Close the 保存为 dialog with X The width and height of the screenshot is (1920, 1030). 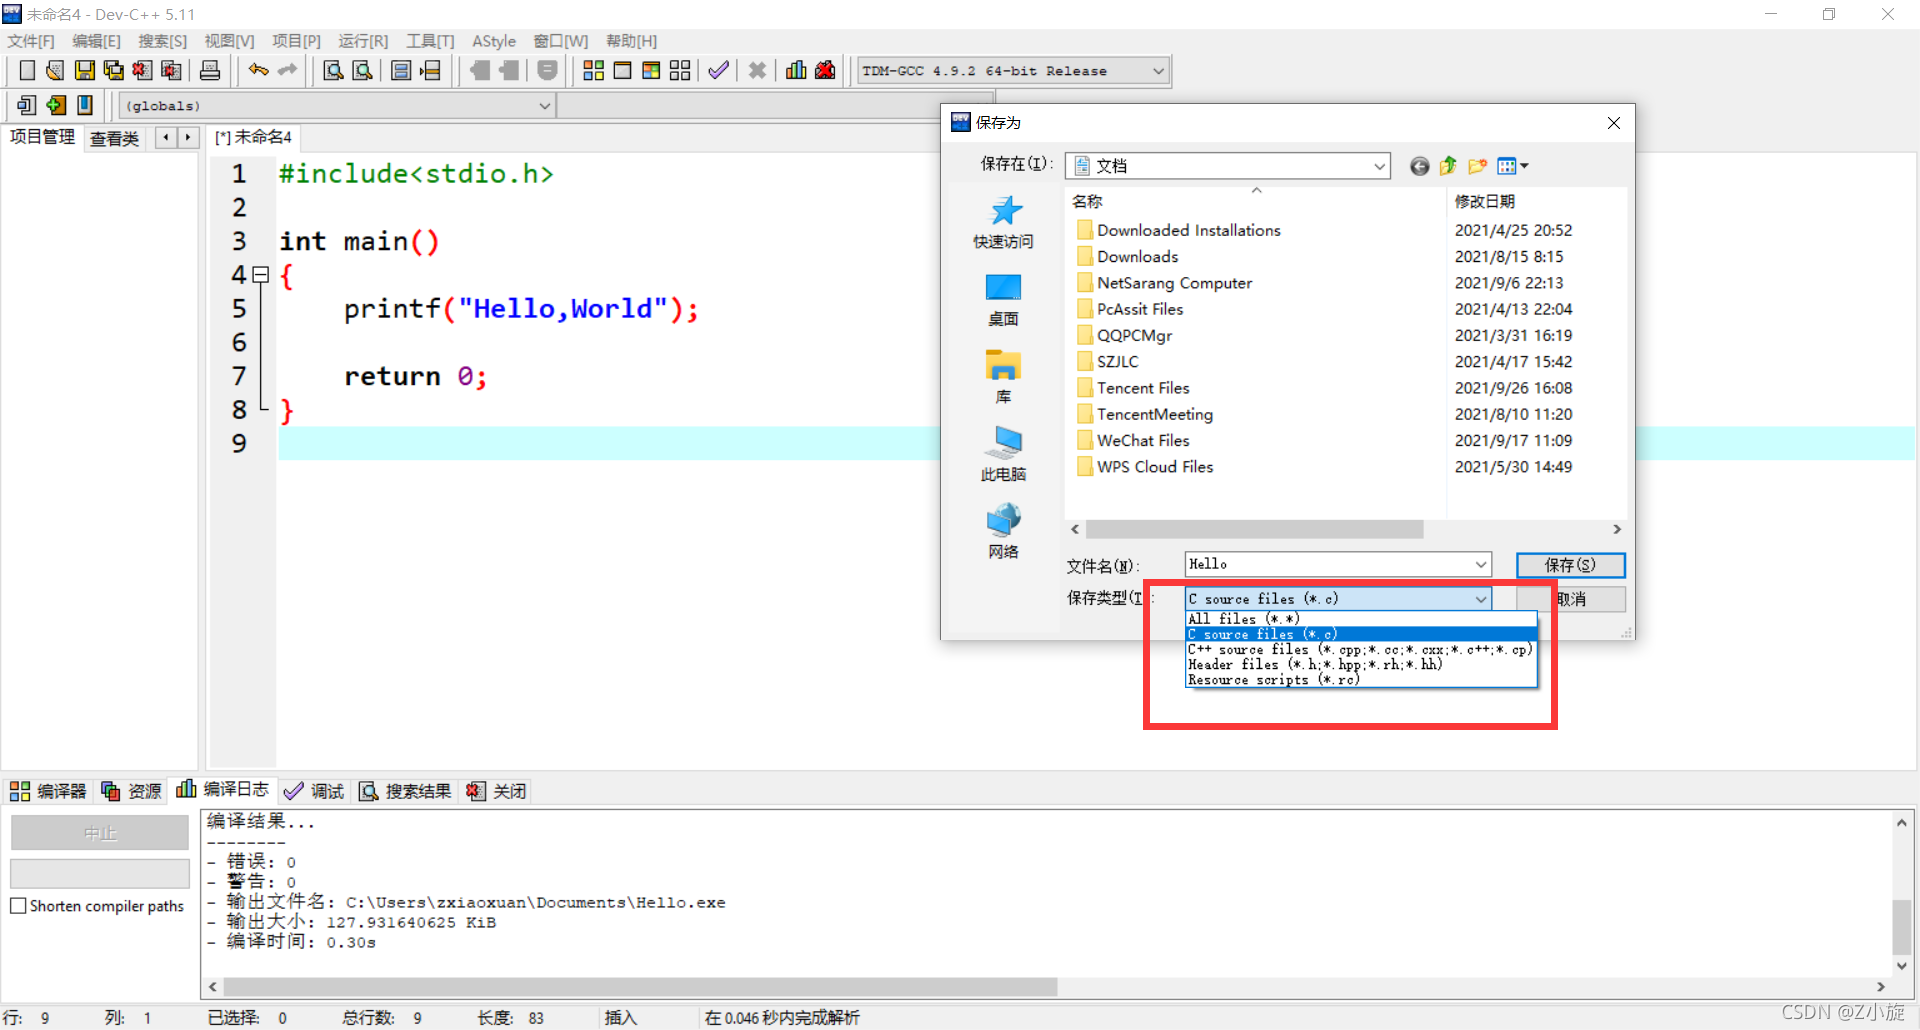pos(1614,123)
